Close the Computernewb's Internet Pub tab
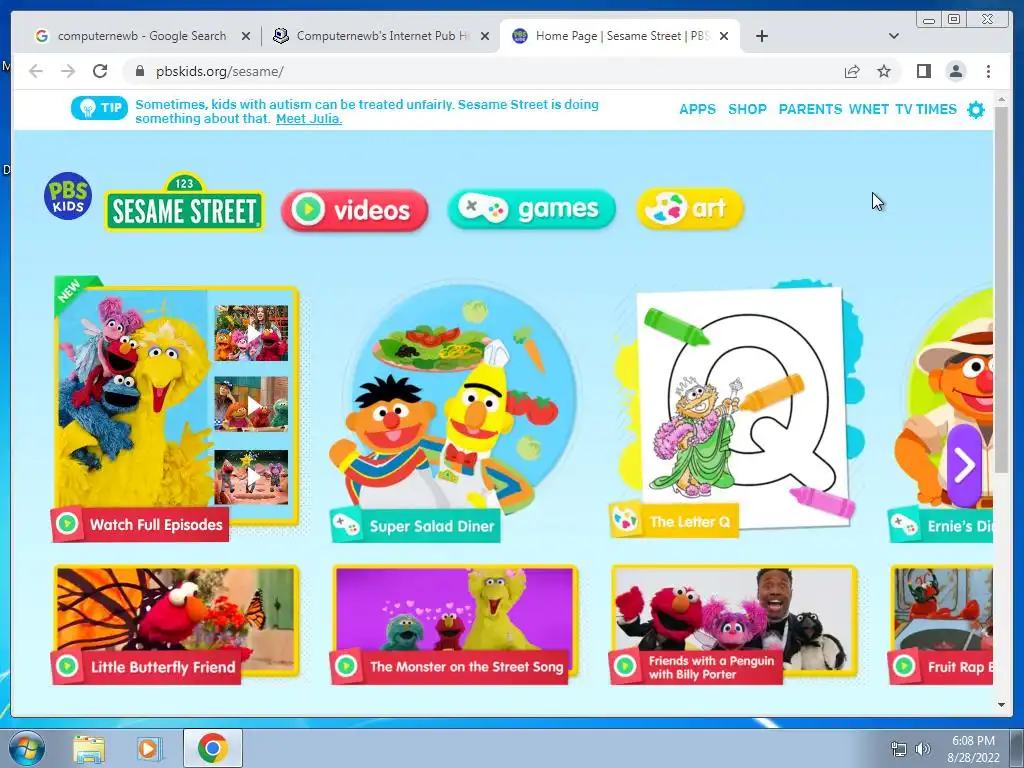 485,36
